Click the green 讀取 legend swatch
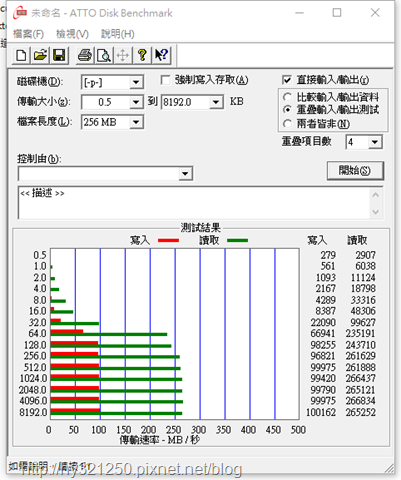Viewport: 401px width, 480px height. pyautogui.click(x=237, y=240)
